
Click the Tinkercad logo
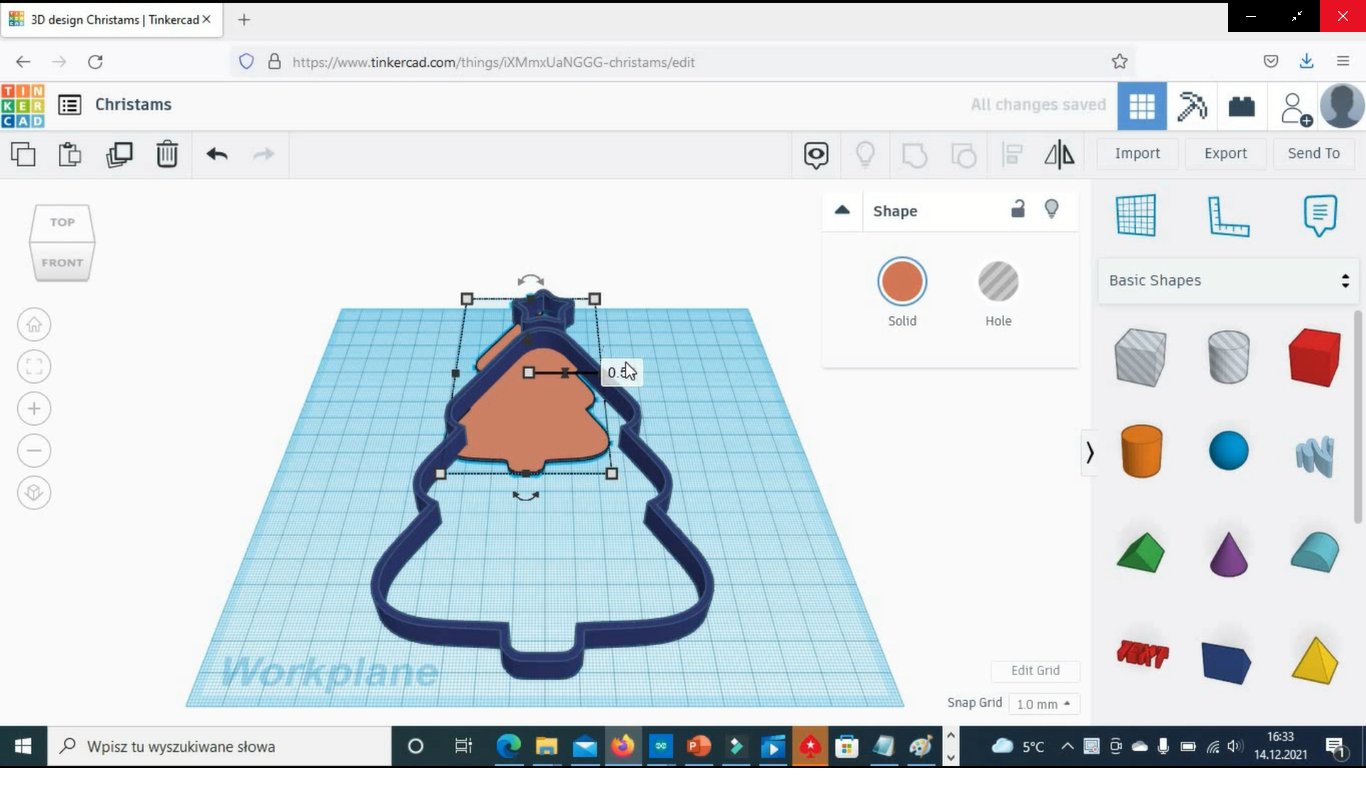[22, 105]
